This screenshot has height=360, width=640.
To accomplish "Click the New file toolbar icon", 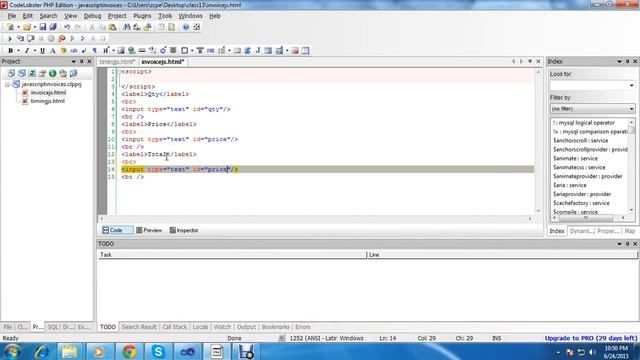I will tap(10, 27).
